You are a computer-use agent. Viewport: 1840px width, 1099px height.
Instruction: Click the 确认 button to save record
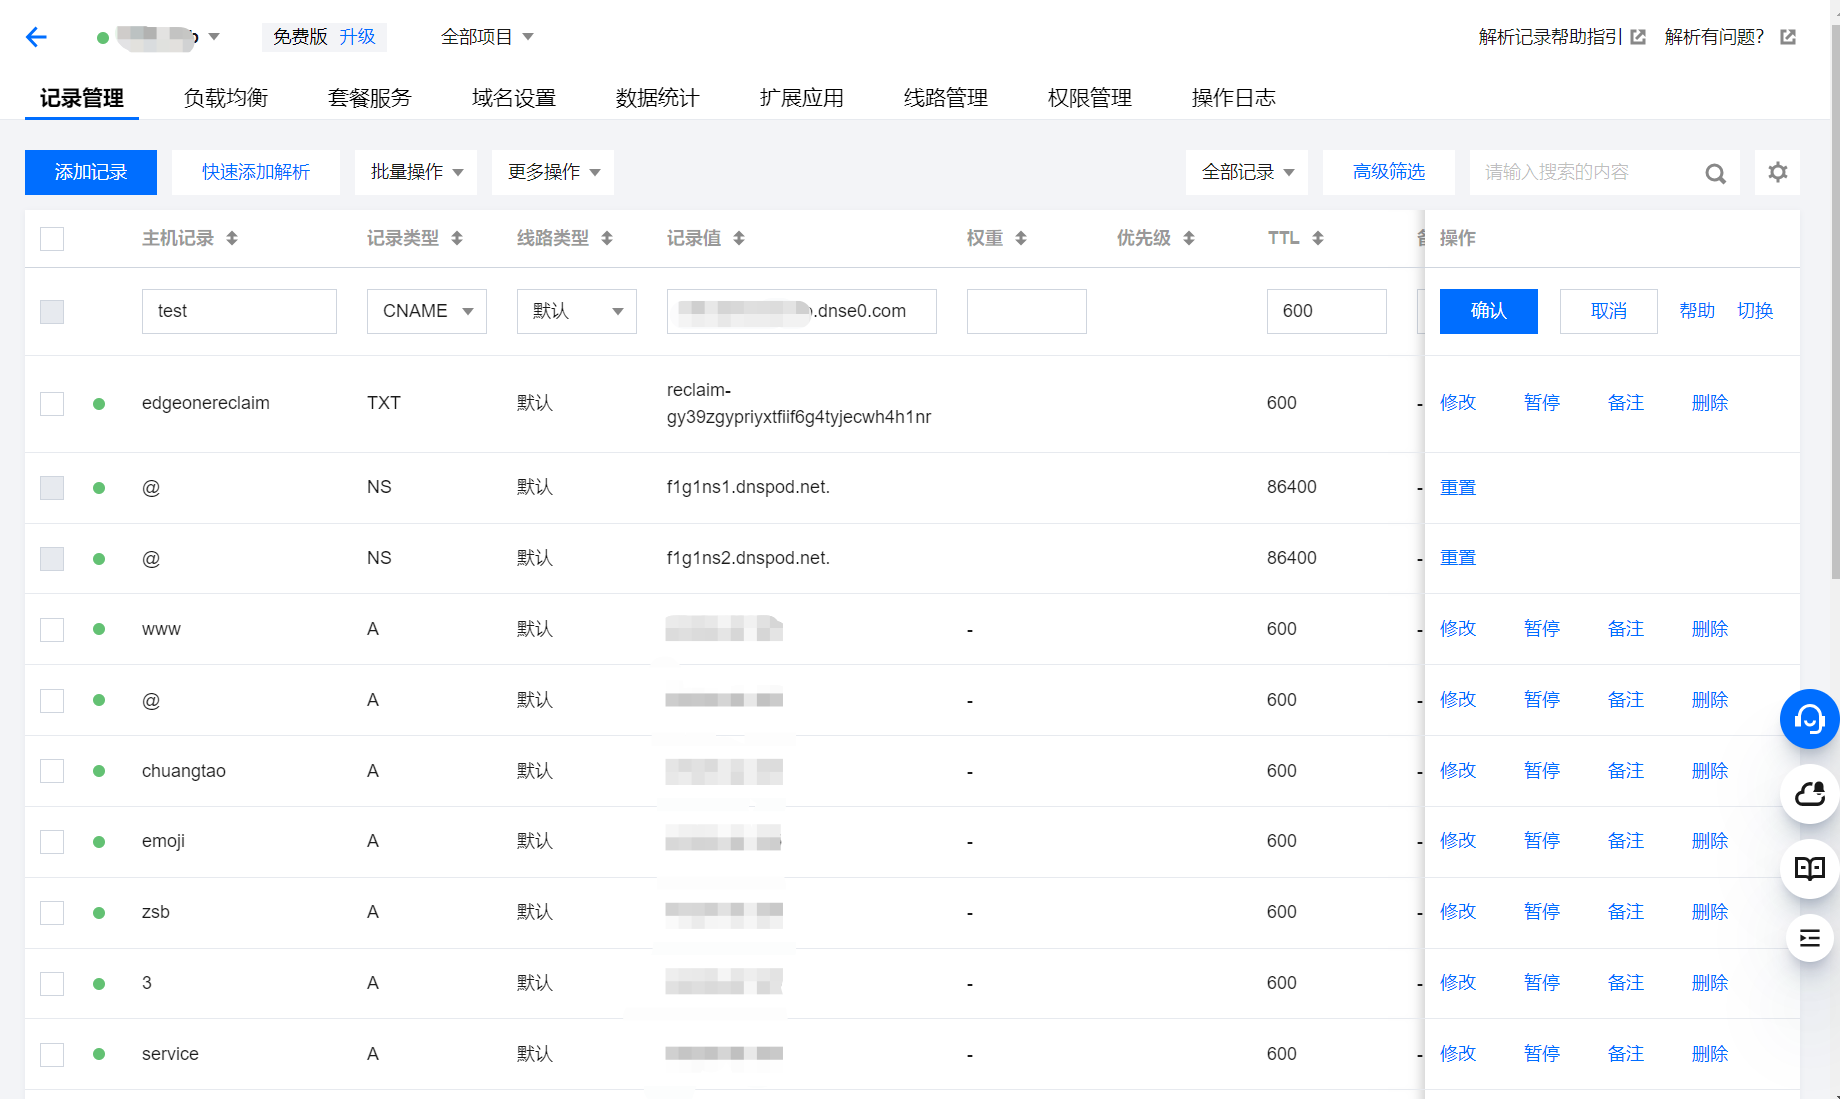coord(1489,311)
